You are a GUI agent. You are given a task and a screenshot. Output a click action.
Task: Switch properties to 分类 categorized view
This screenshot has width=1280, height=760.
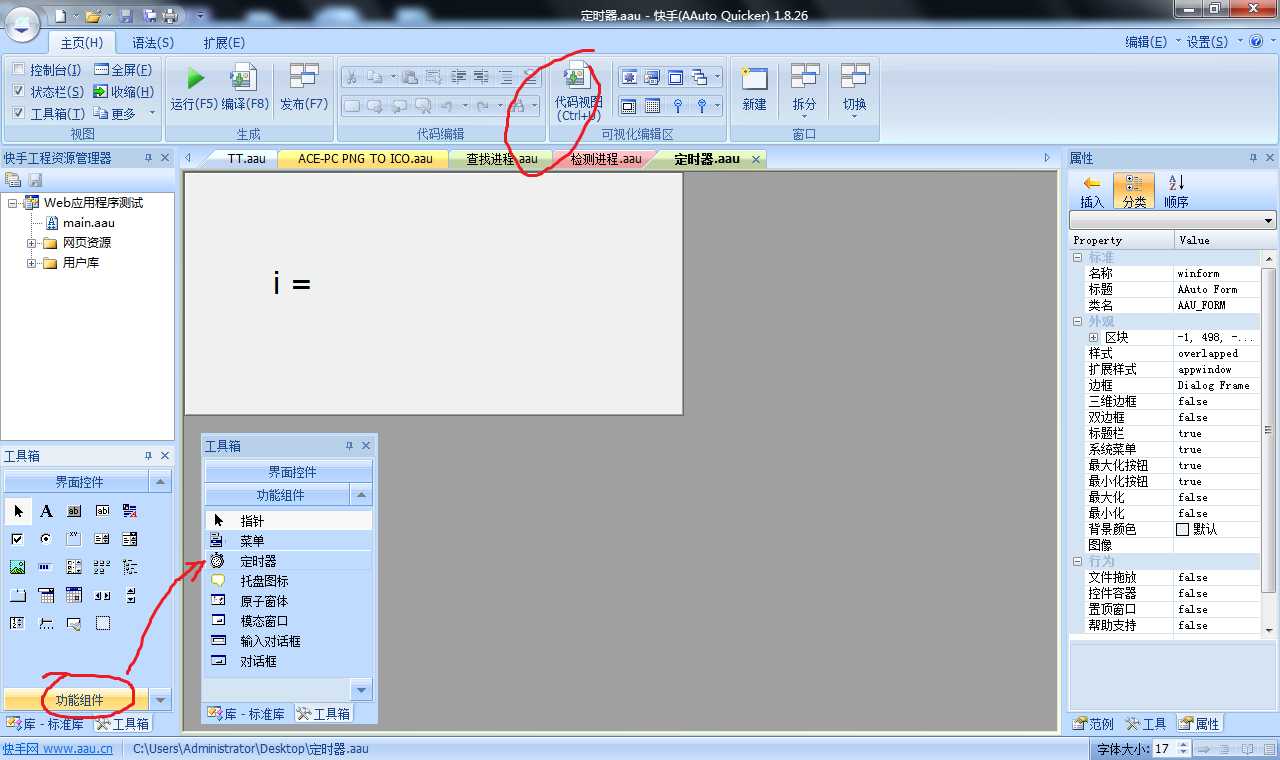point(1133,191)
